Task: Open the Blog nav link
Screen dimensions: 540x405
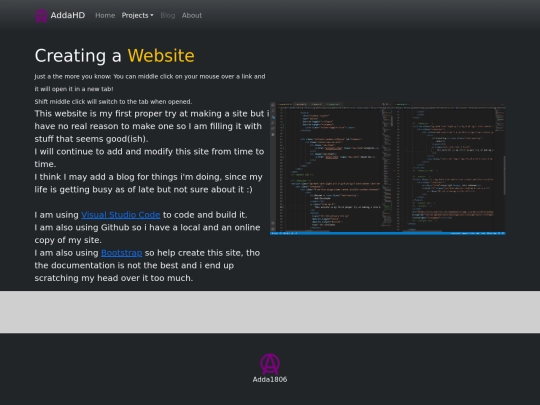Action: pyautogui.click(x=168, y=15)
